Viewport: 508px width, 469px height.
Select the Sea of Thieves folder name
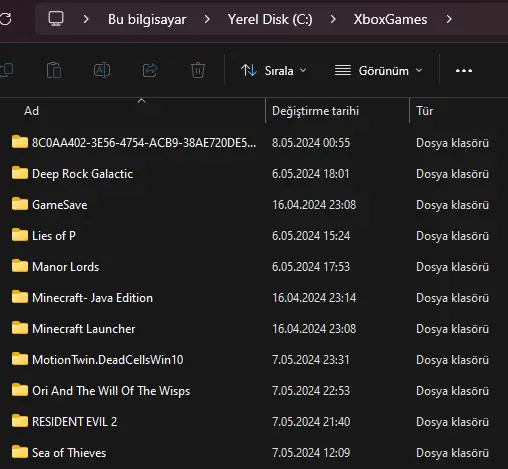[x=69, y=453]
